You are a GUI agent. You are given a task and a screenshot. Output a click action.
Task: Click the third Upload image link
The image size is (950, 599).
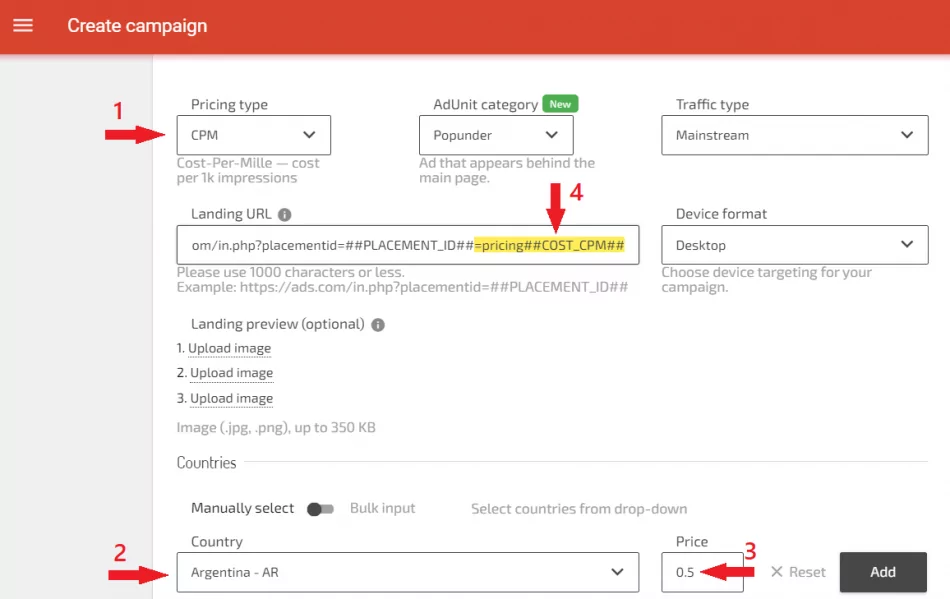230,398
